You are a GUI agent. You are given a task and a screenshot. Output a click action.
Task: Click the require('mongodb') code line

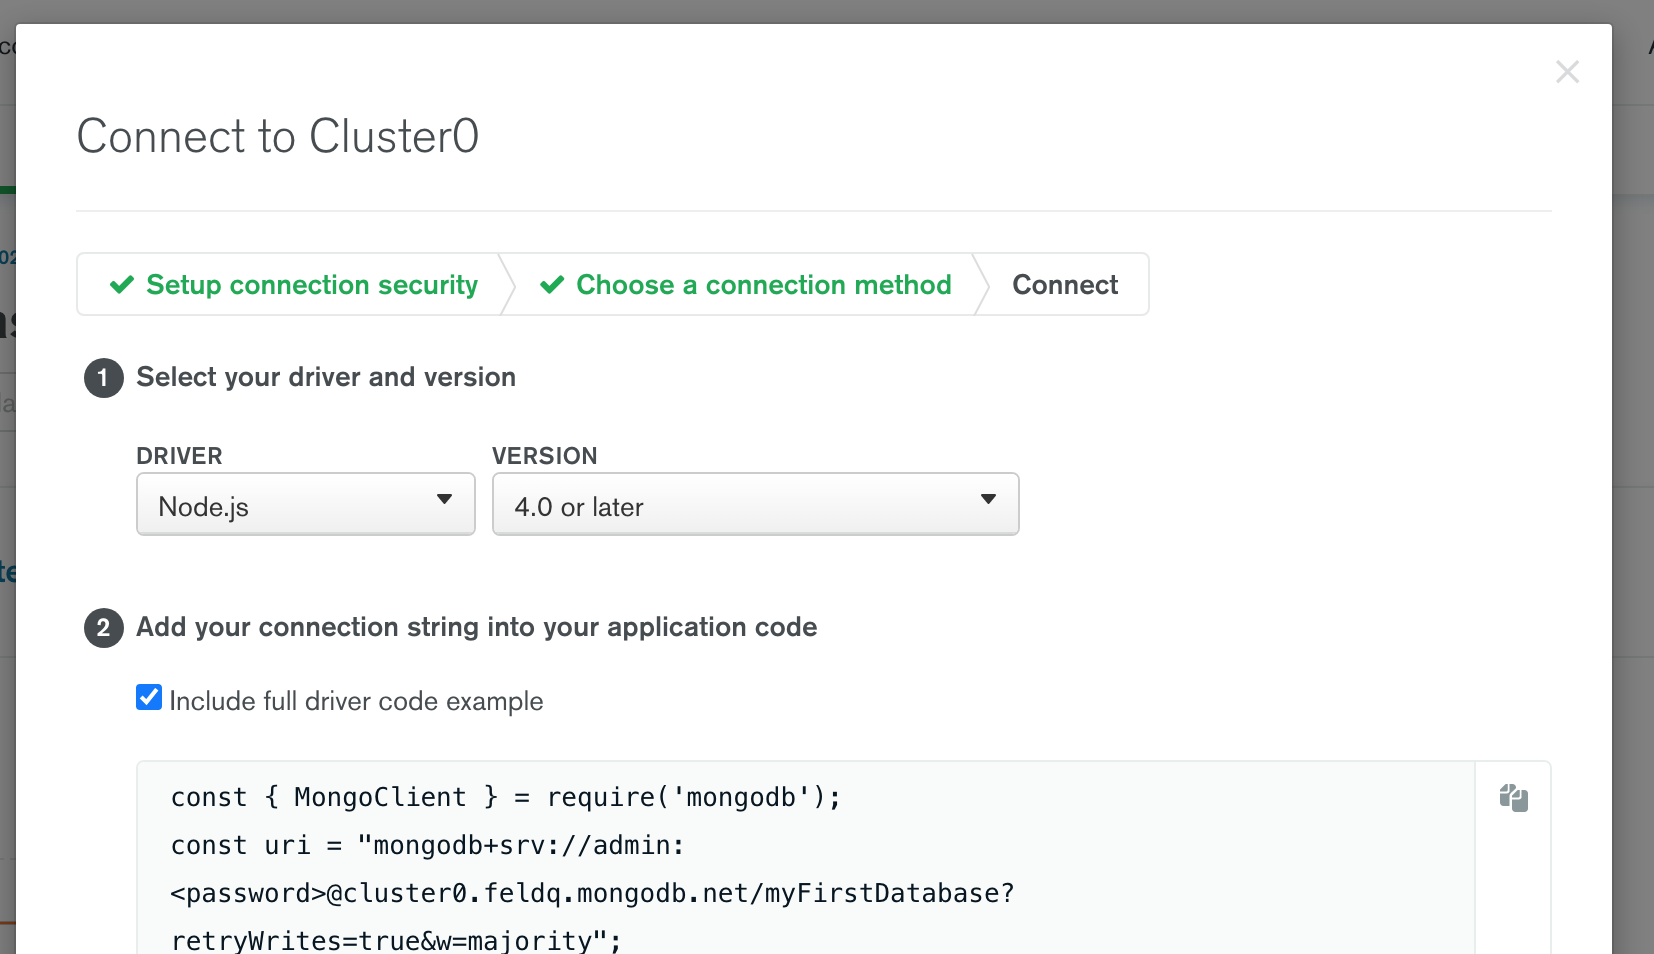(x=506, y=797)
